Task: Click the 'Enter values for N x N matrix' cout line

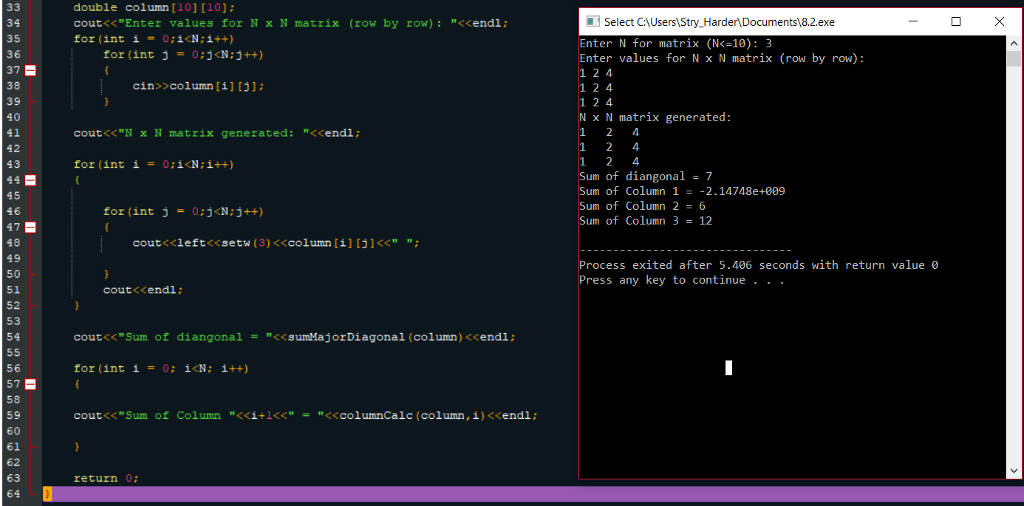Action: click(x=291, y=24)
